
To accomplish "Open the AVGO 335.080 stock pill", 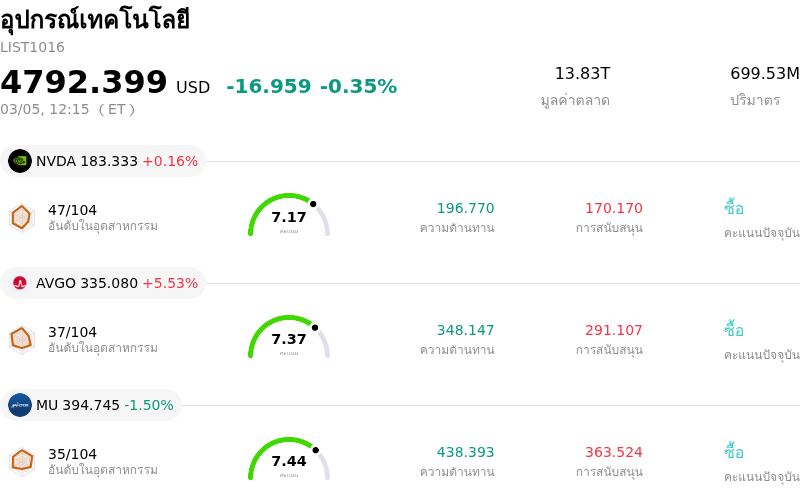I will click(104, 283).
